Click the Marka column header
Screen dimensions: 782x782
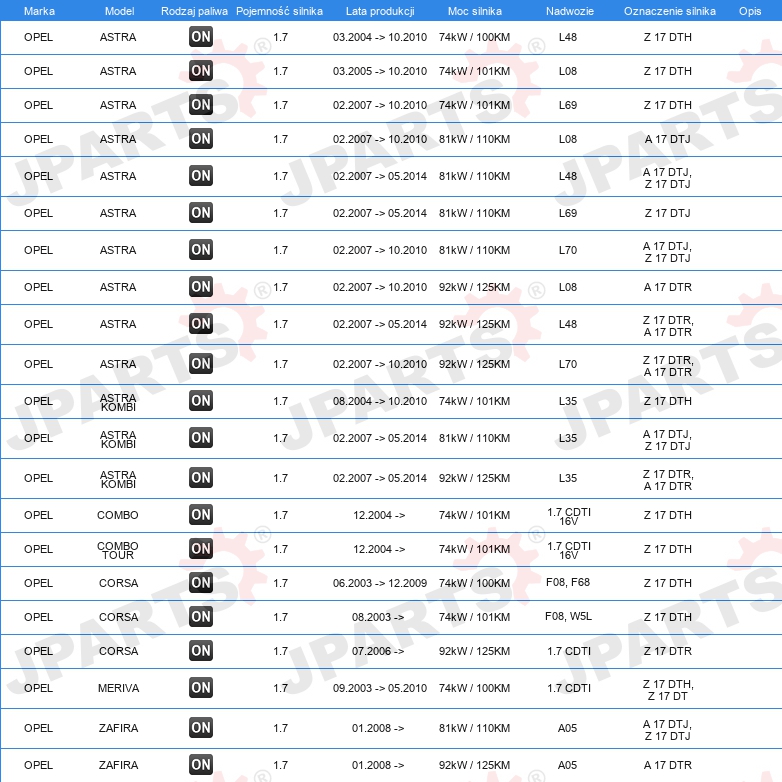coord(39,11)
